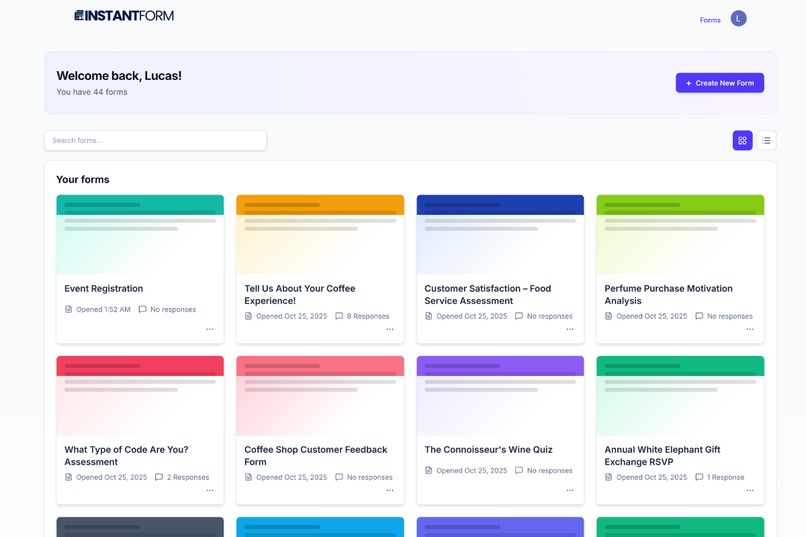The image size is (806, 537).
Task: Click document icon on Code Assessment card
Action: point(68,477)
